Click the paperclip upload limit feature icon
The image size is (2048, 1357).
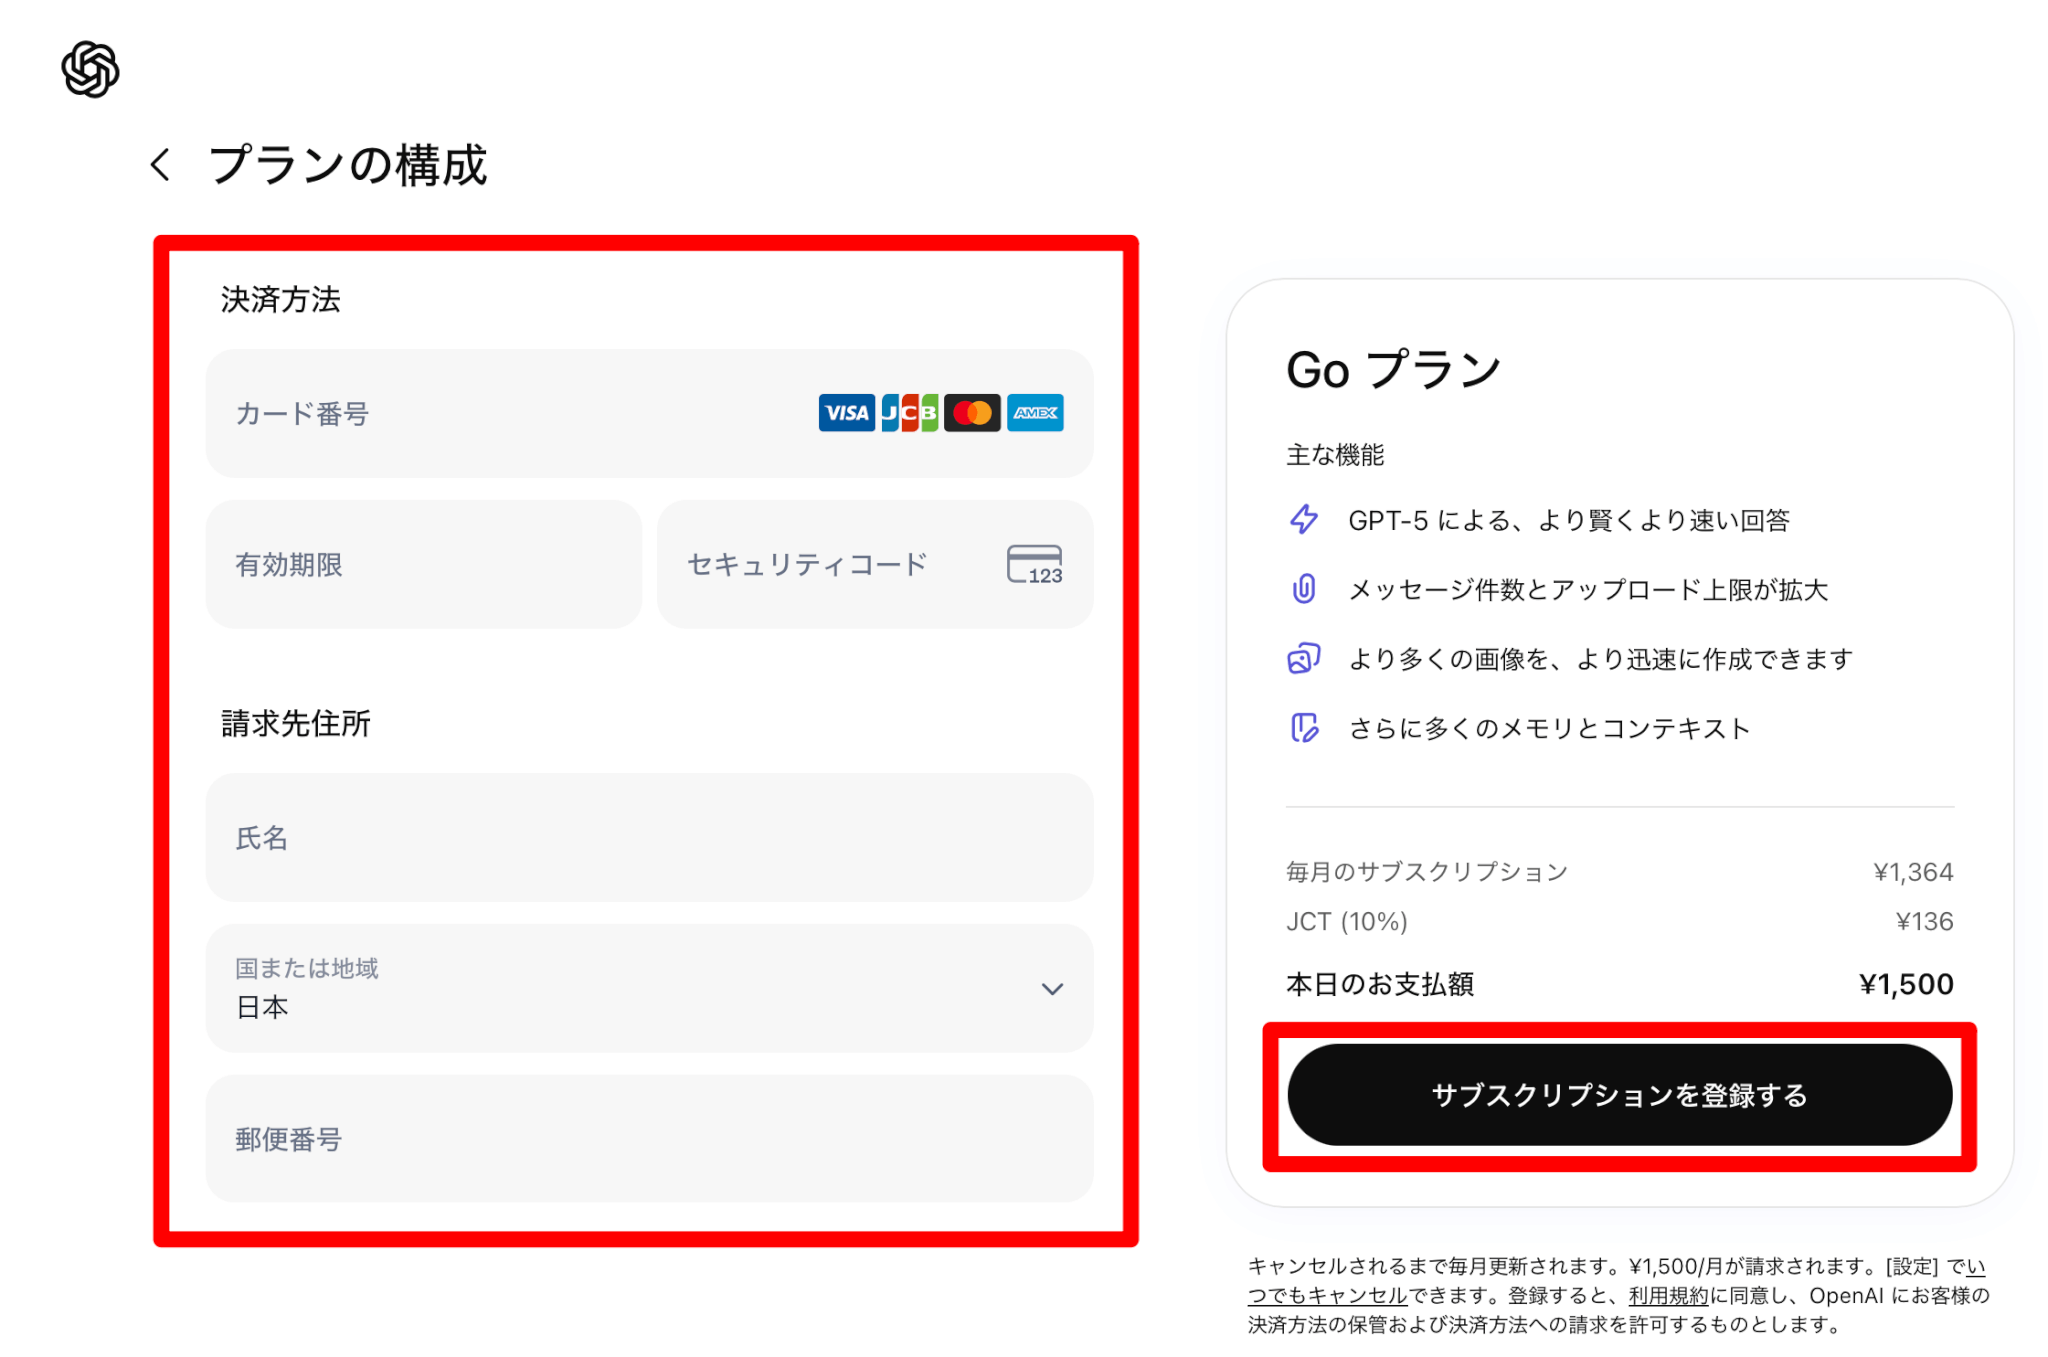pos(1304,589)
